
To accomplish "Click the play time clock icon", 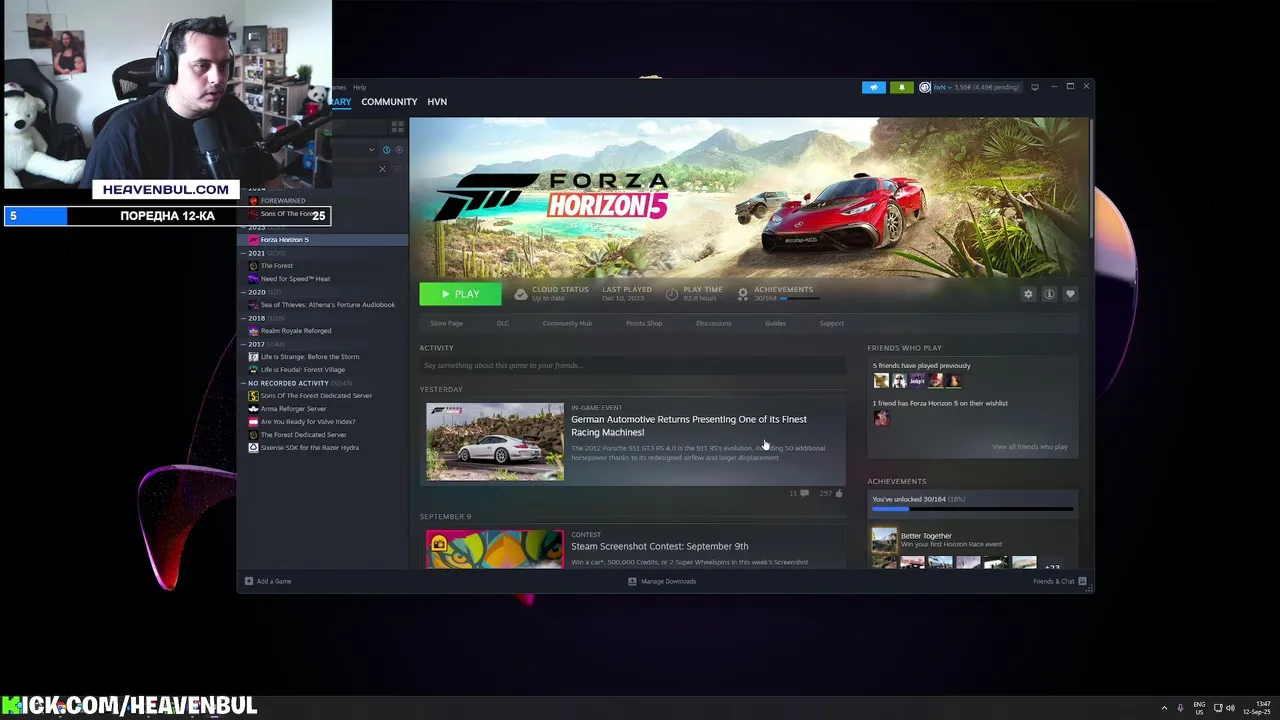I will tap(672, 294).
